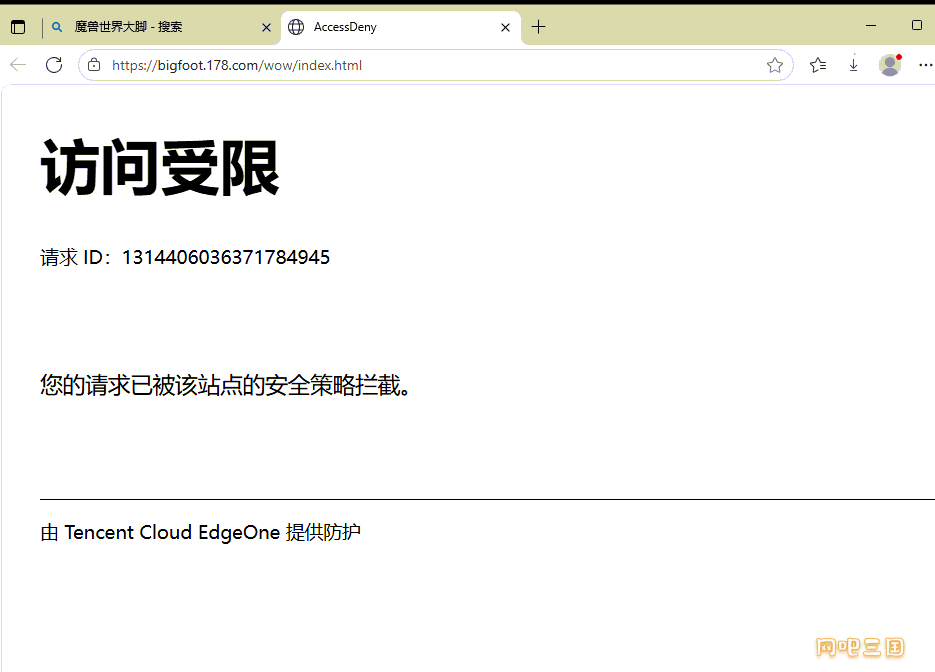View site information via lock icon
Screen dimensions: 935x672
[x=94, y=65]
